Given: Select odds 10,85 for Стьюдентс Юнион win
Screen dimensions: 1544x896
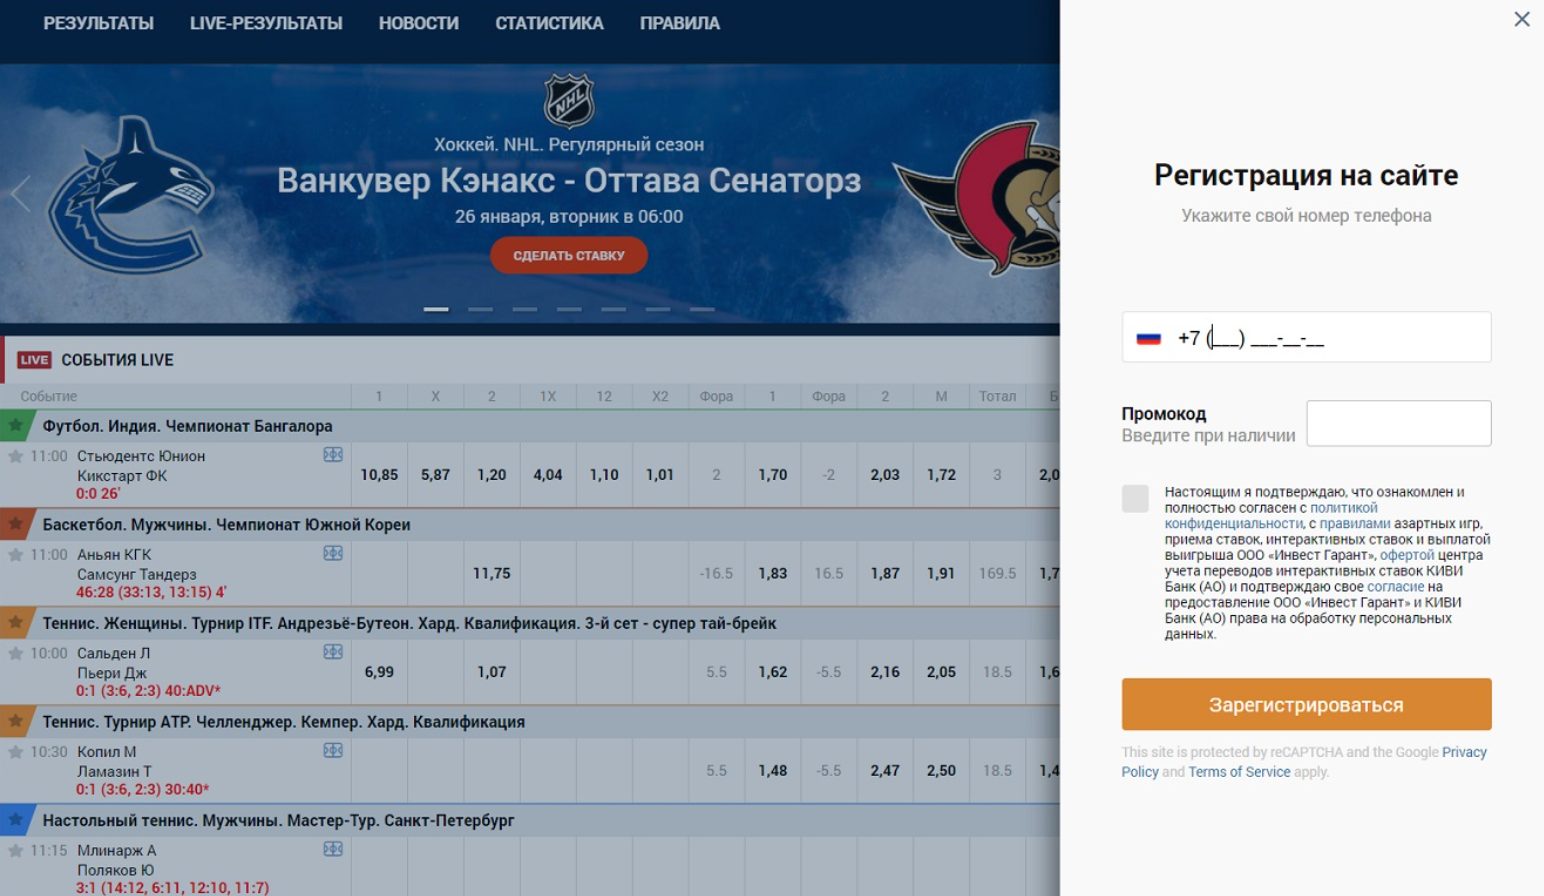Looking at the screenshot, I should pos(379,475).
